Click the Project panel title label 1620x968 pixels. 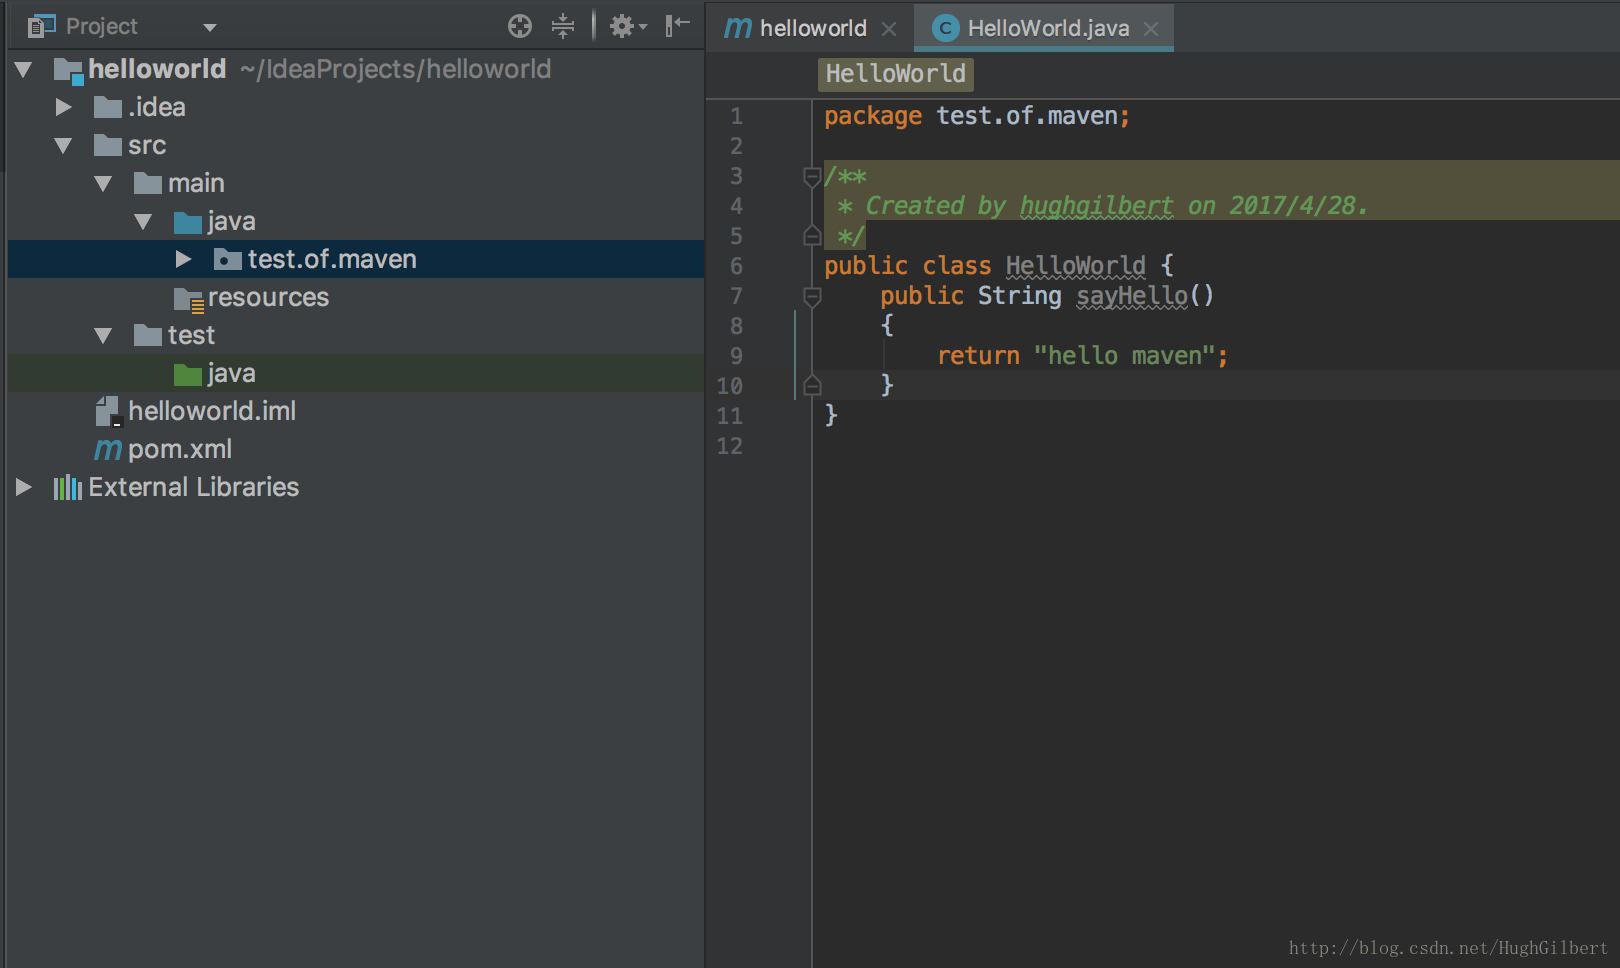coord(102,26)
